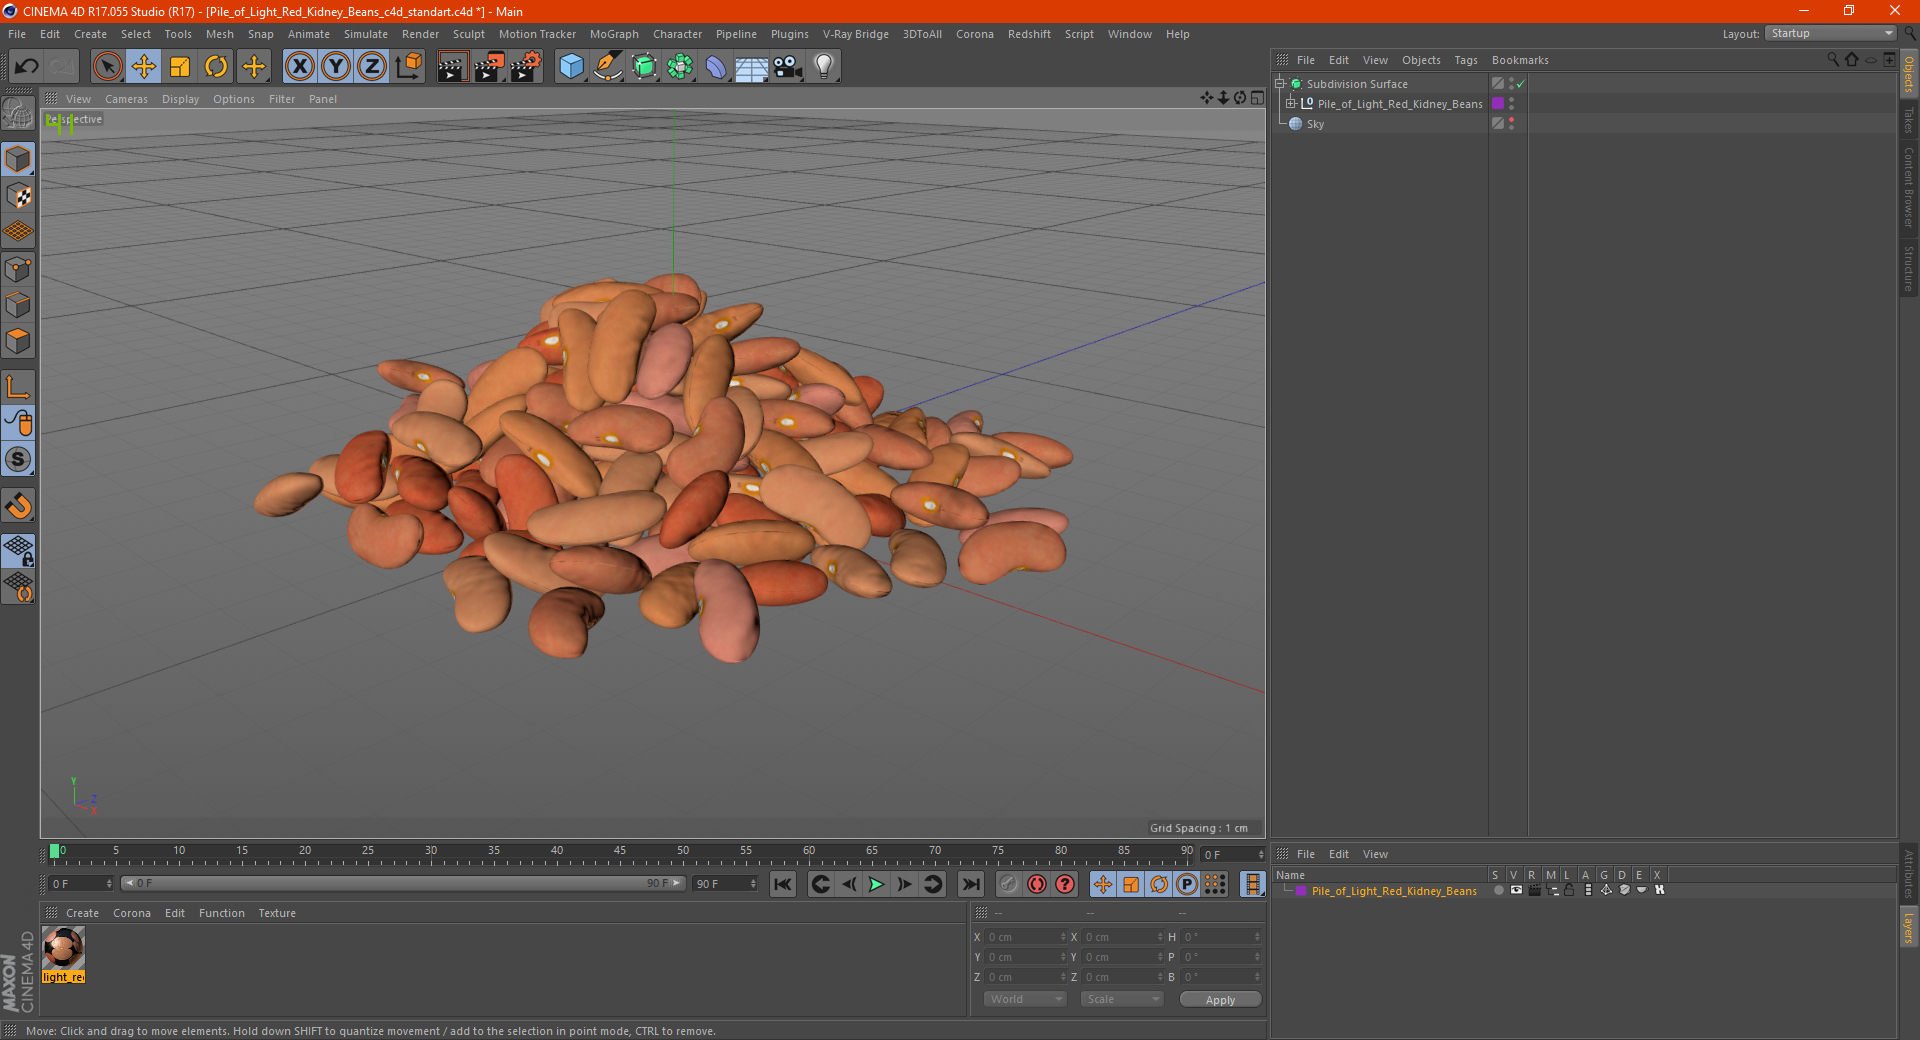1920x1040 pixels.
Task: Select the Move tool in toolbar
Action: (x=144, y=67)
